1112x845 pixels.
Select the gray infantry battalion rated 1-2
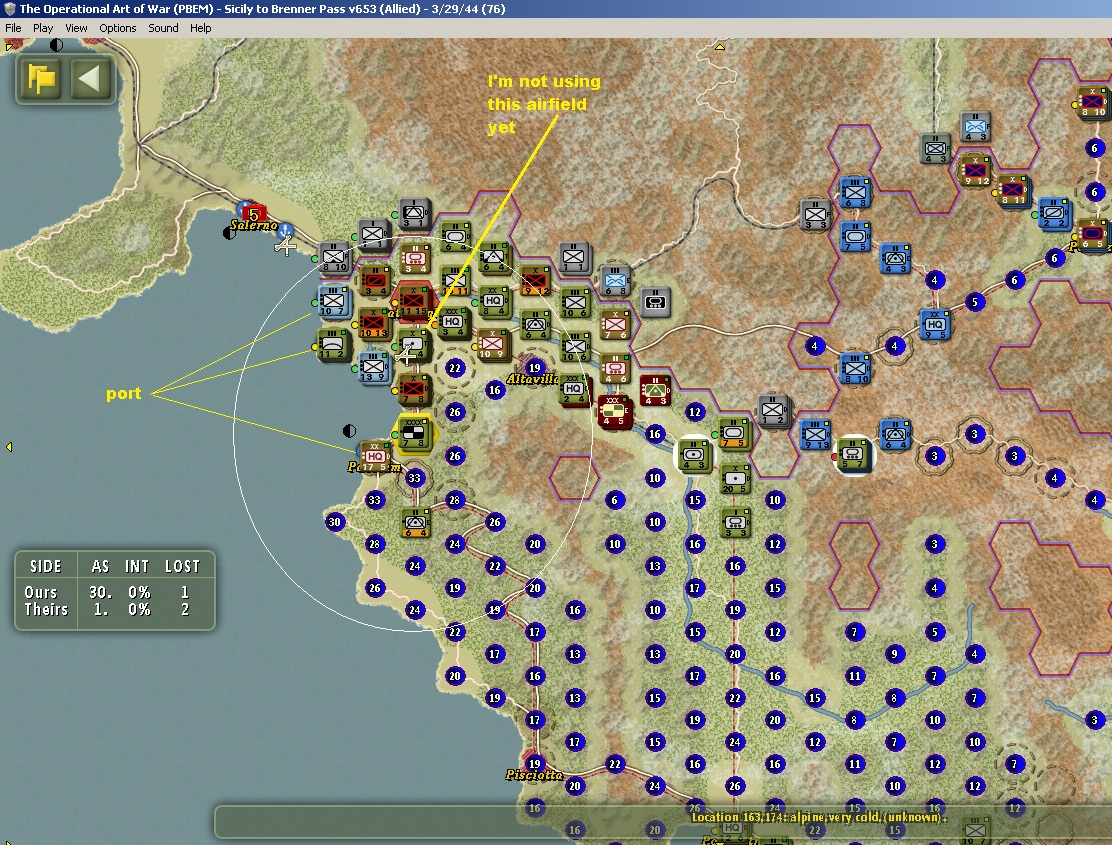tap(773, 410)
